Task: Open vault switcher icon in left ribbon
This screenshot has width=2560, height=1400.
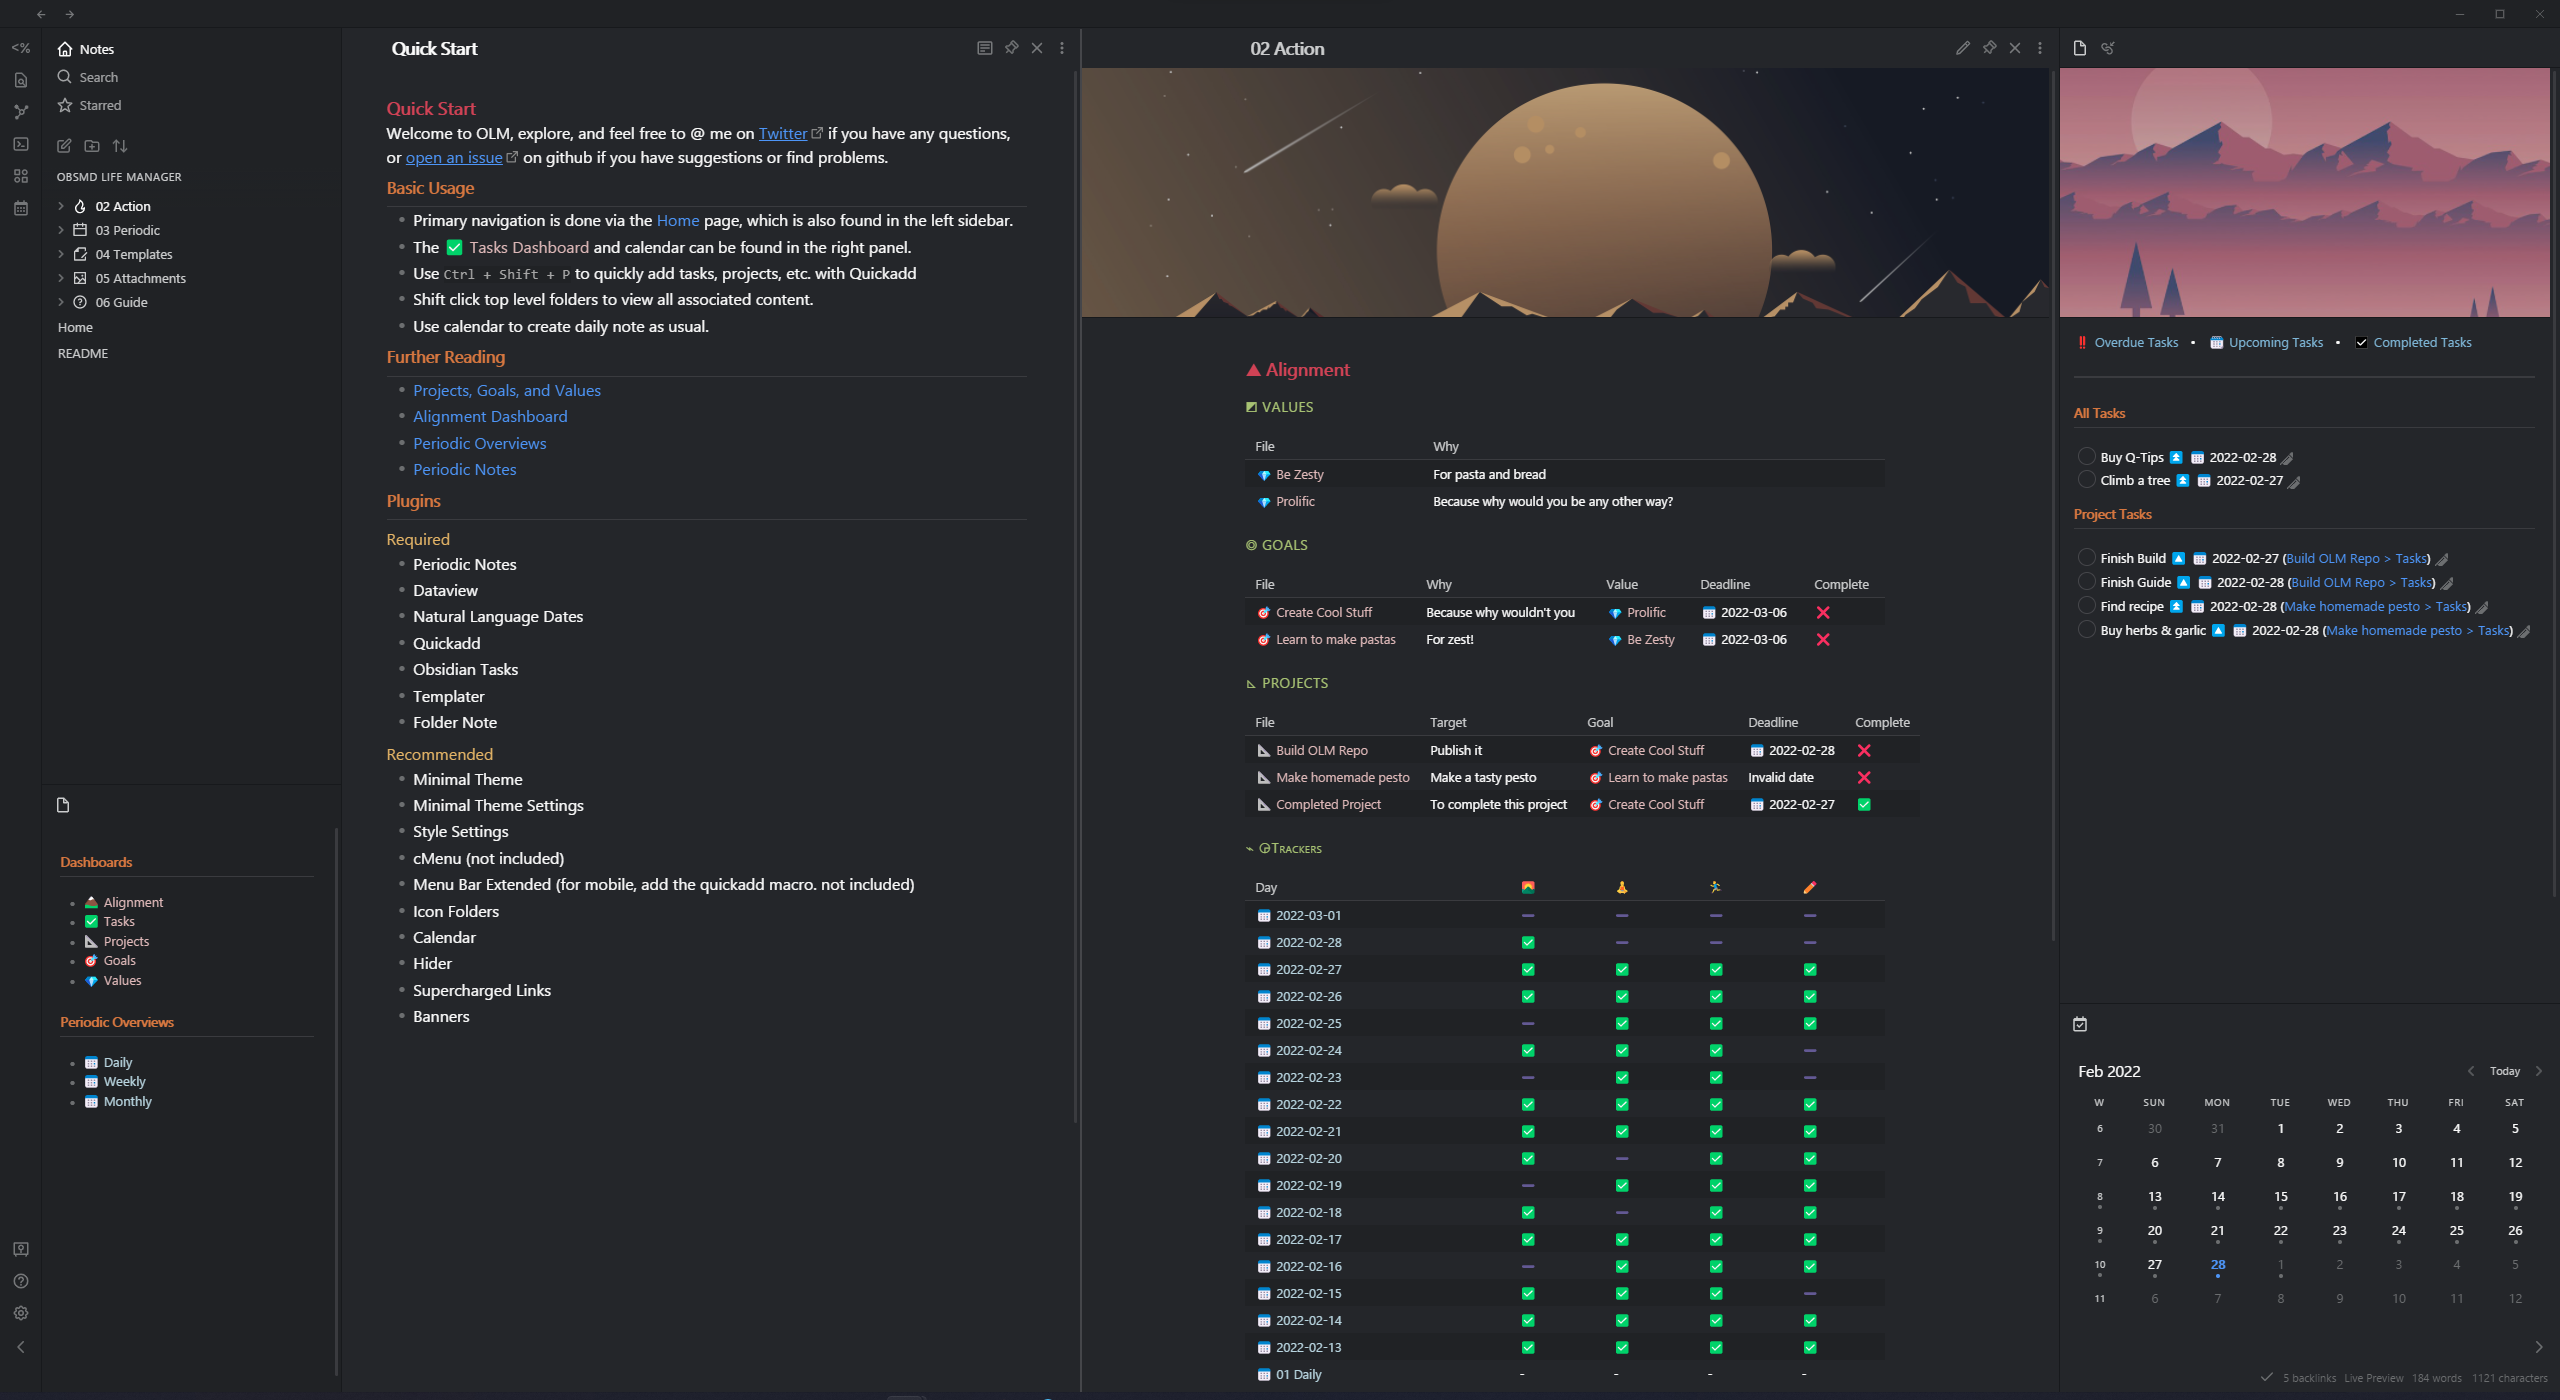Action: (x=20, y=1249)
